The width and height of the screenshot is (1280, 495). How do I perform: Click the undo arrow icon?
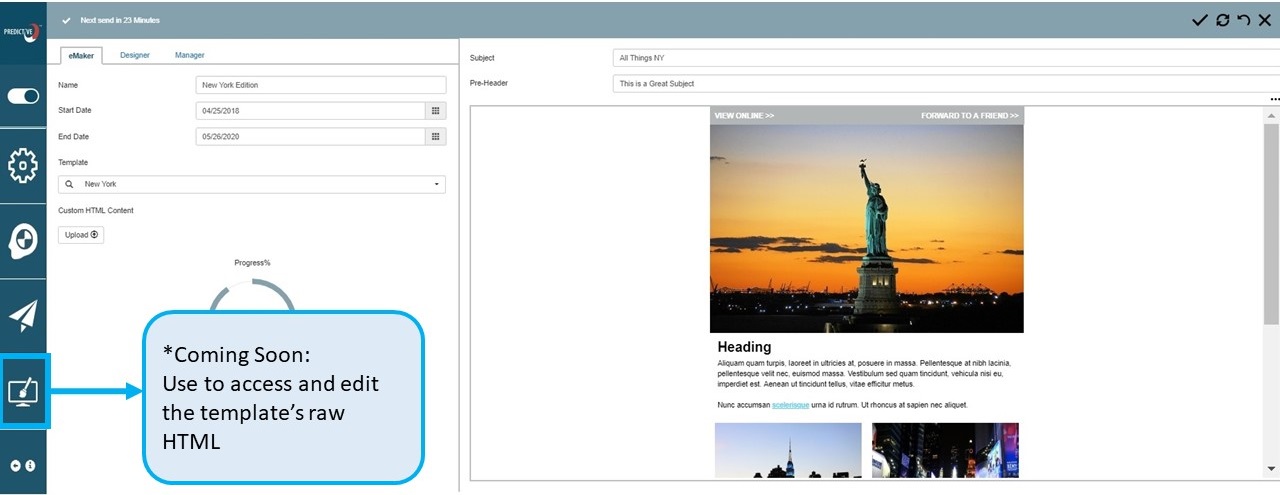coord(1243,20)
